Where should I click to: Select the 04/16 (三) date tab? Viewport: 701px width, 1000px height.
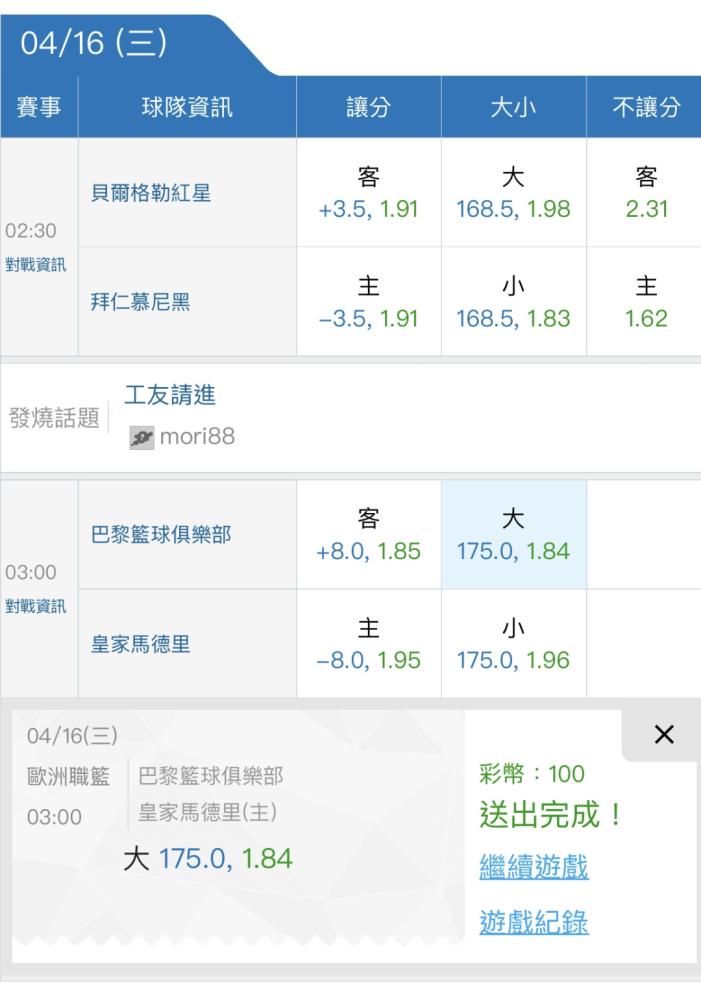(x=94, y=43)
